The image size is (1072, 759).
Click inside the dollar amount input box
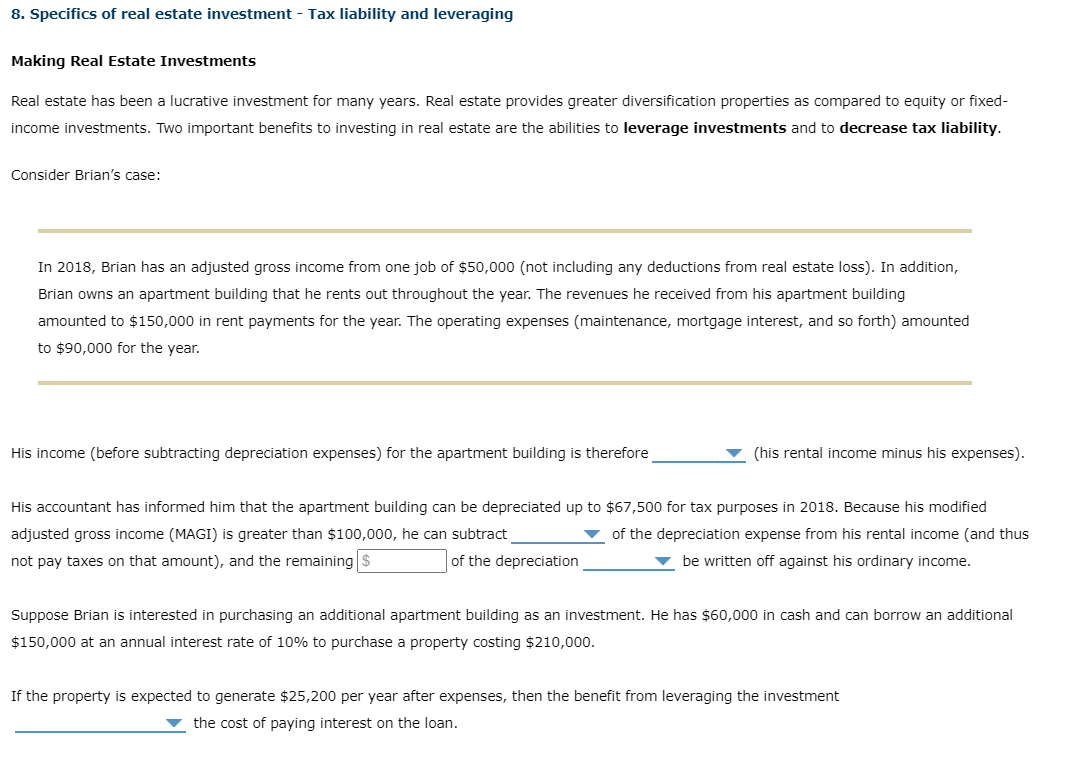pyautogui.click(x=405, y=560)
